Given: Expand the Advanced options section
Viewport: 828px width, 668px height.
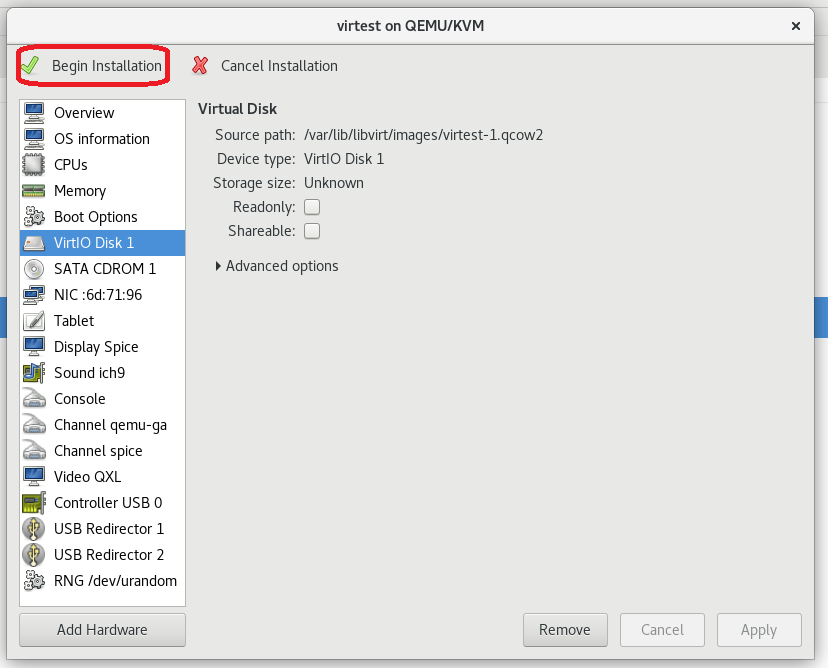Looking at the screenshot, I should click(277, 266).
